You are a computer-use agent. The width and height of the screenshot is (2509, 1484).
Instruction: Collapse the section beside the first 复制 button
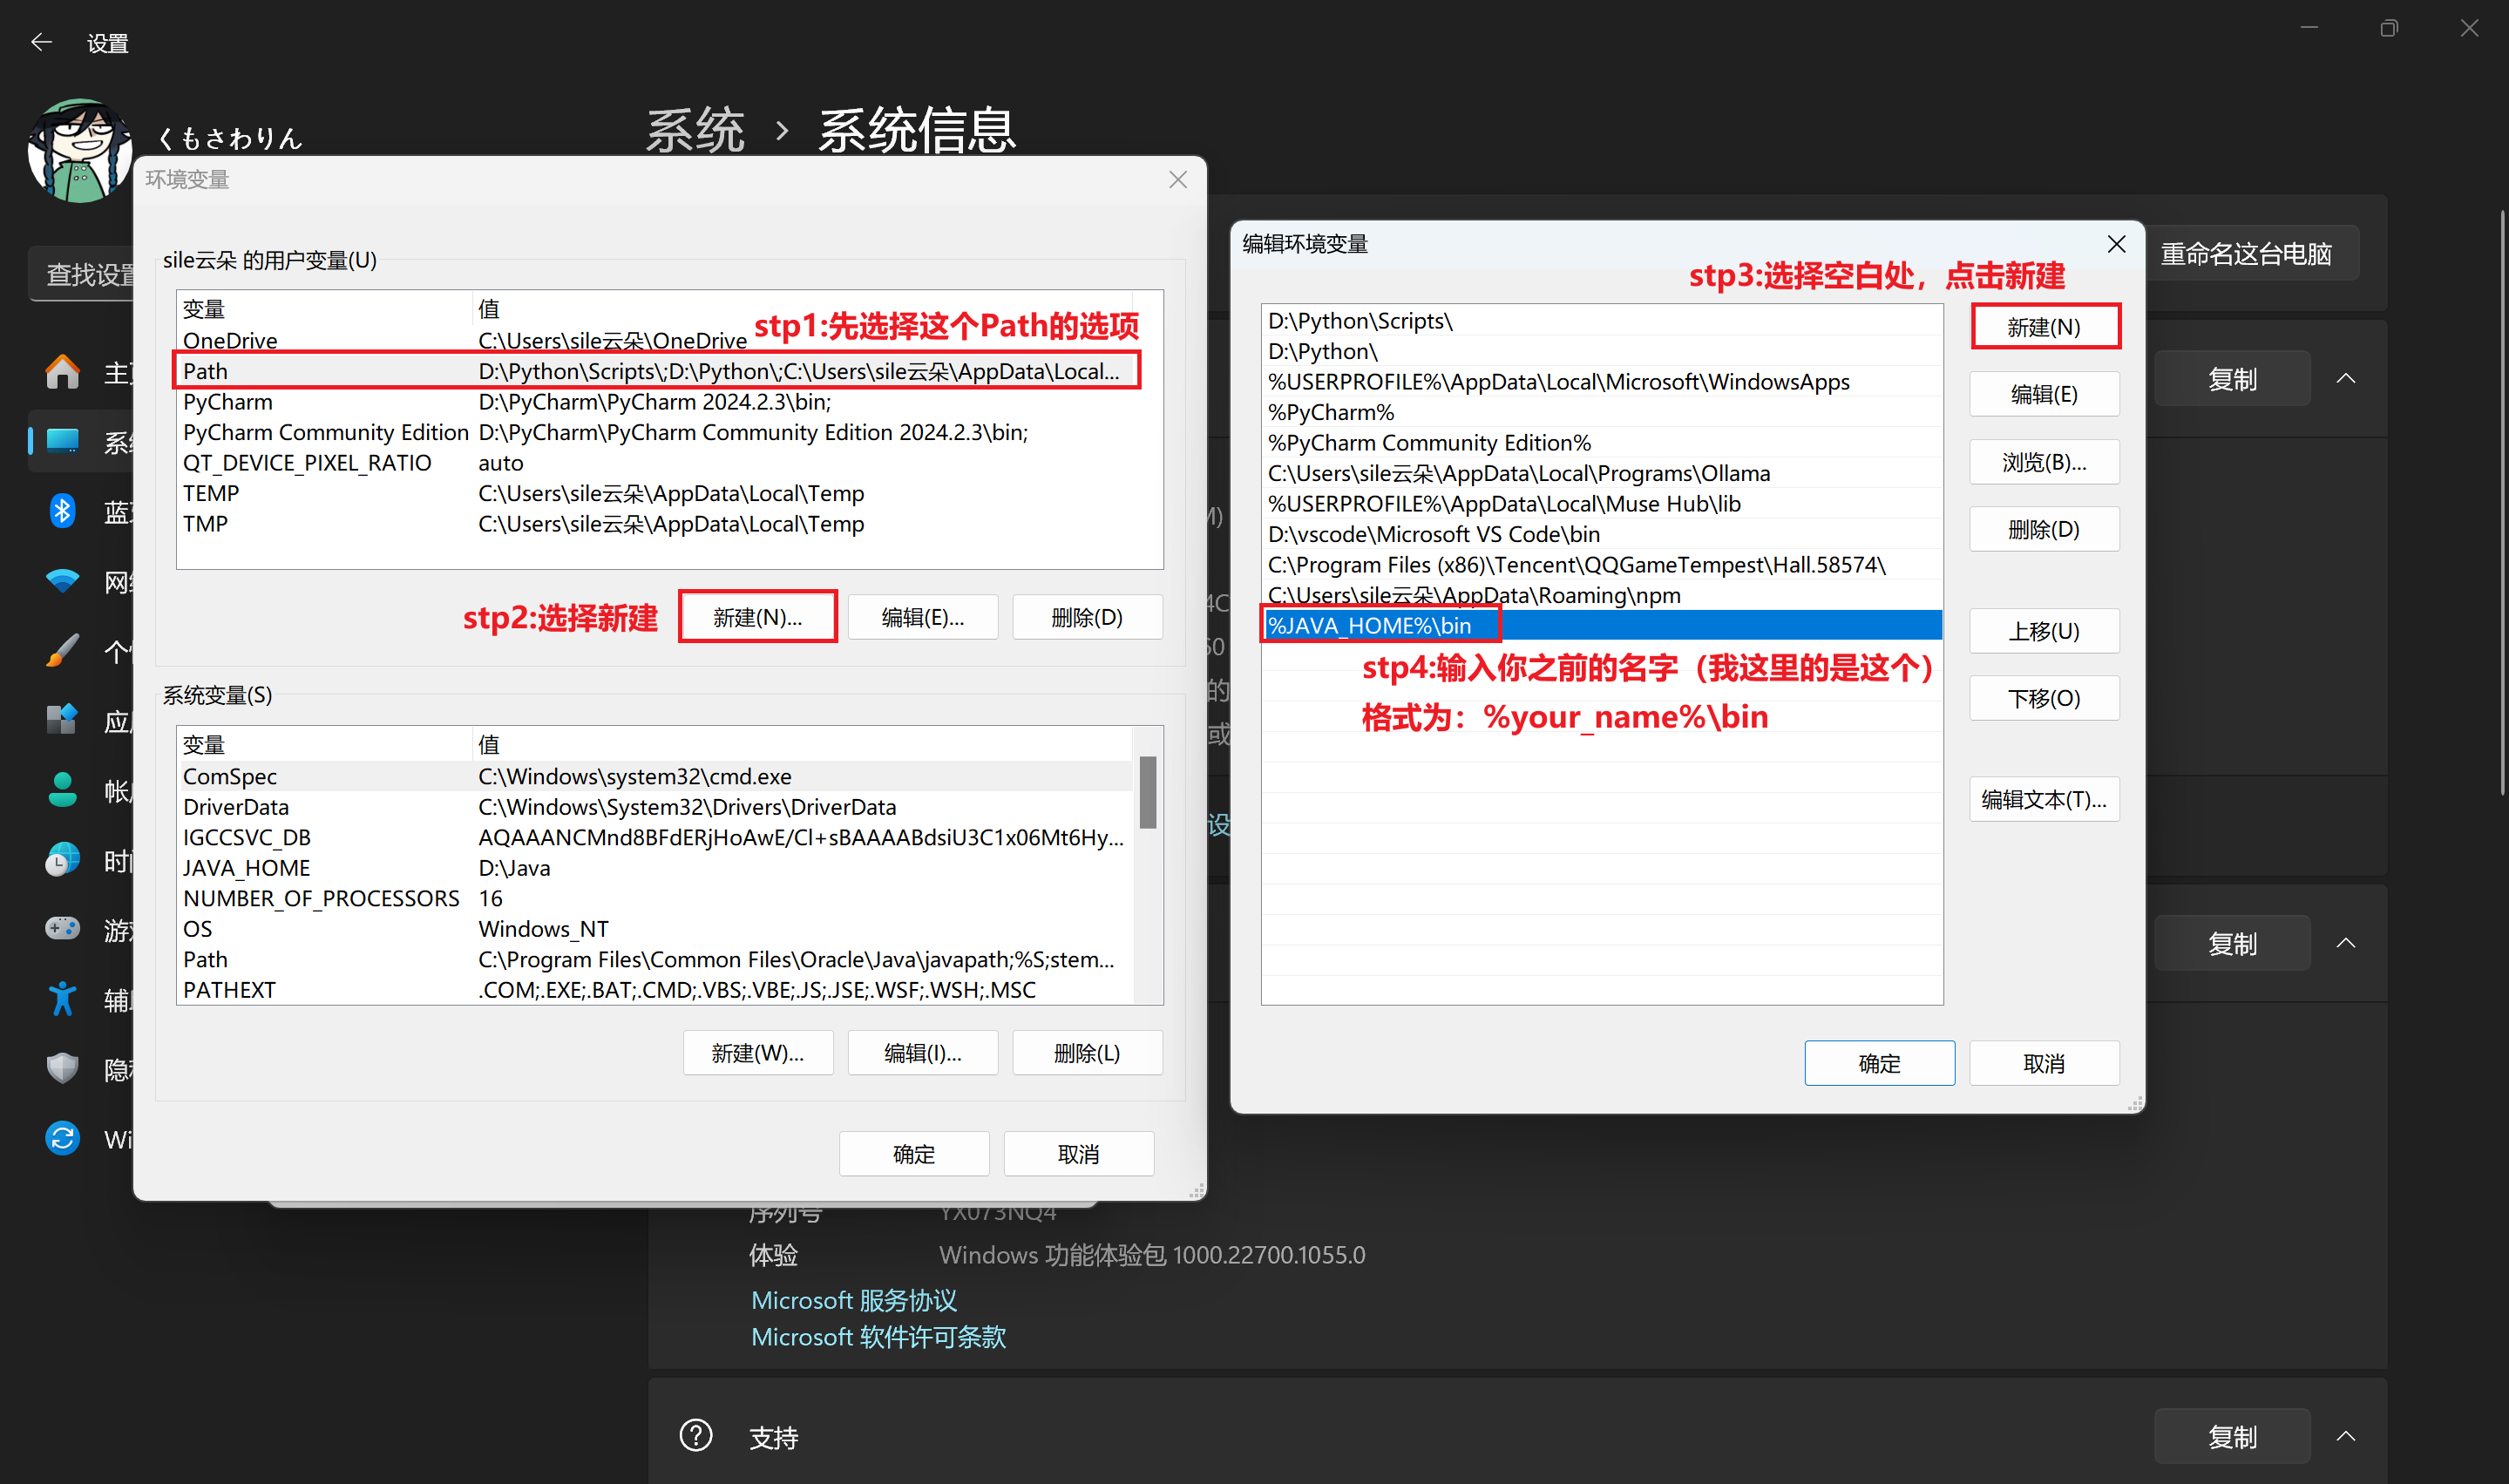click(2345, 379)
